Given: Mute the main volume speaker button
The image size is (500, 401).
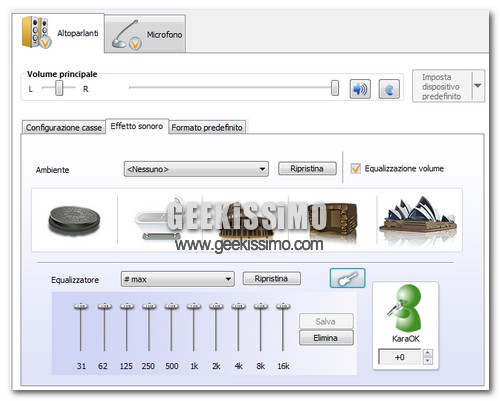Looking at the screenshot, I should point(360,89).
